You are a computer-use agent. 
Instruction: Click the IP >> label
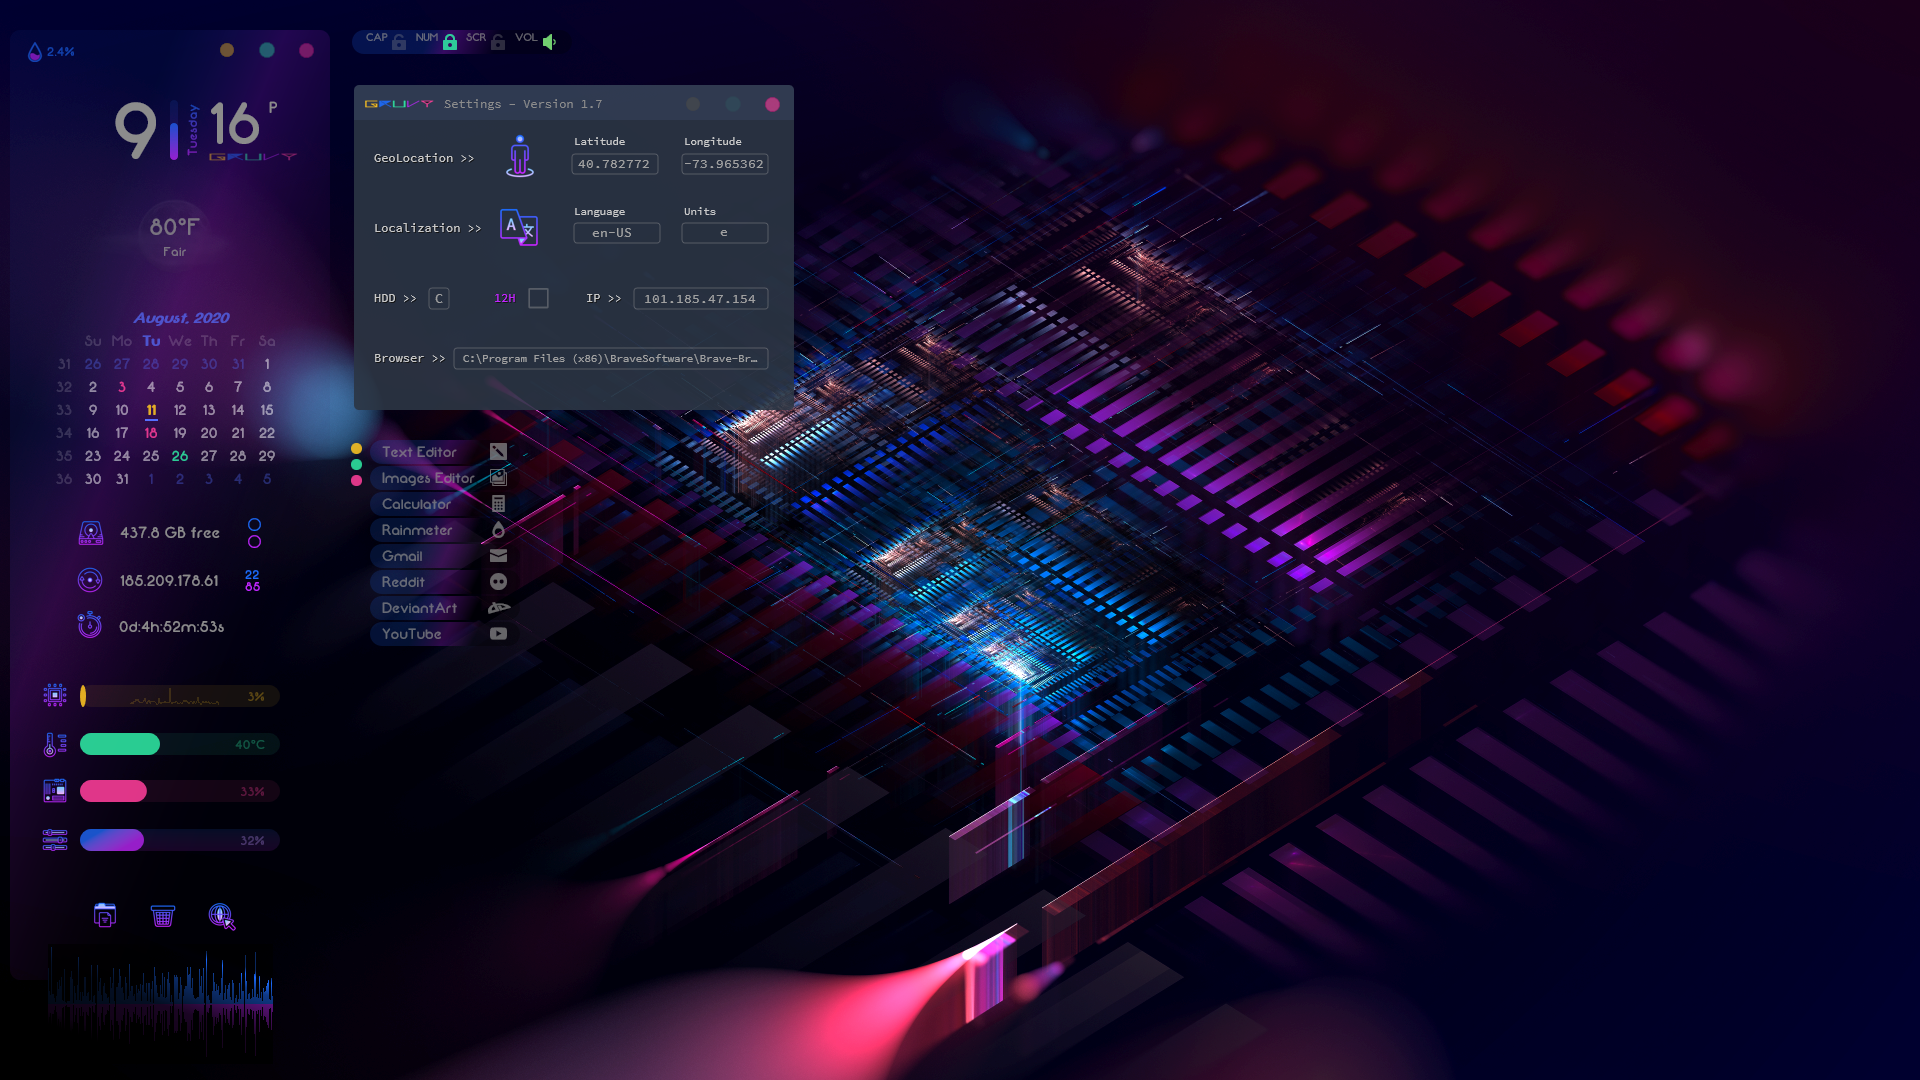(603, 298)
